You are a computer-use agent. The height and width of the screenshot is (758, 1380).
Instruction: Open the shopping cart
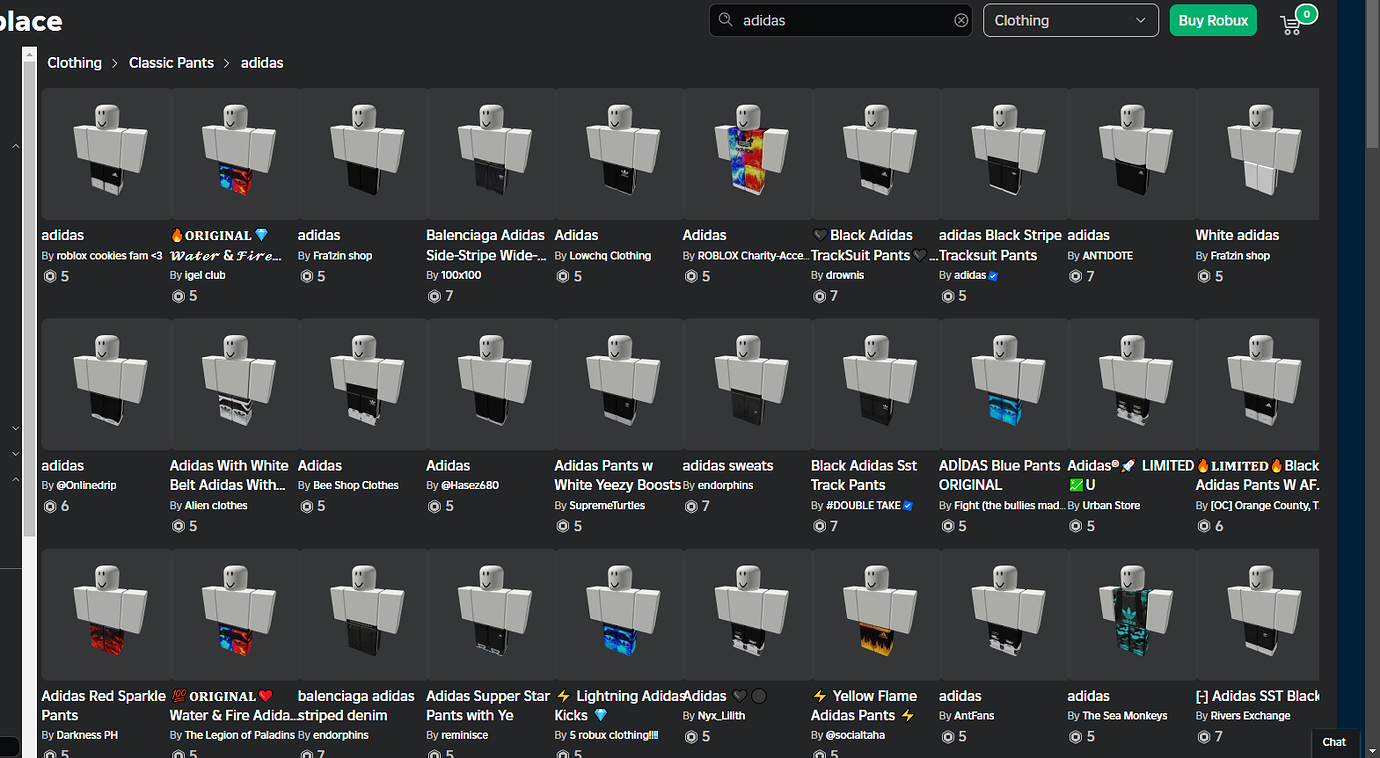pyautogui.click(x=1291, y=24)
